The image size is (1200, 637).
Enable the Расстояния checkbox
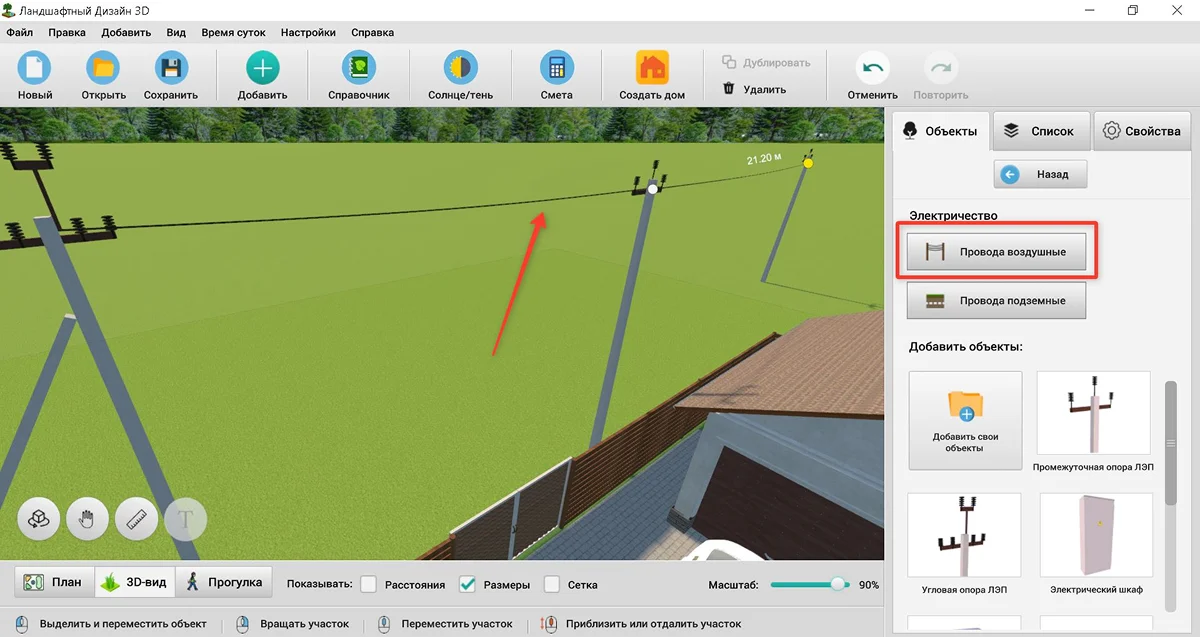coord(368,584)
